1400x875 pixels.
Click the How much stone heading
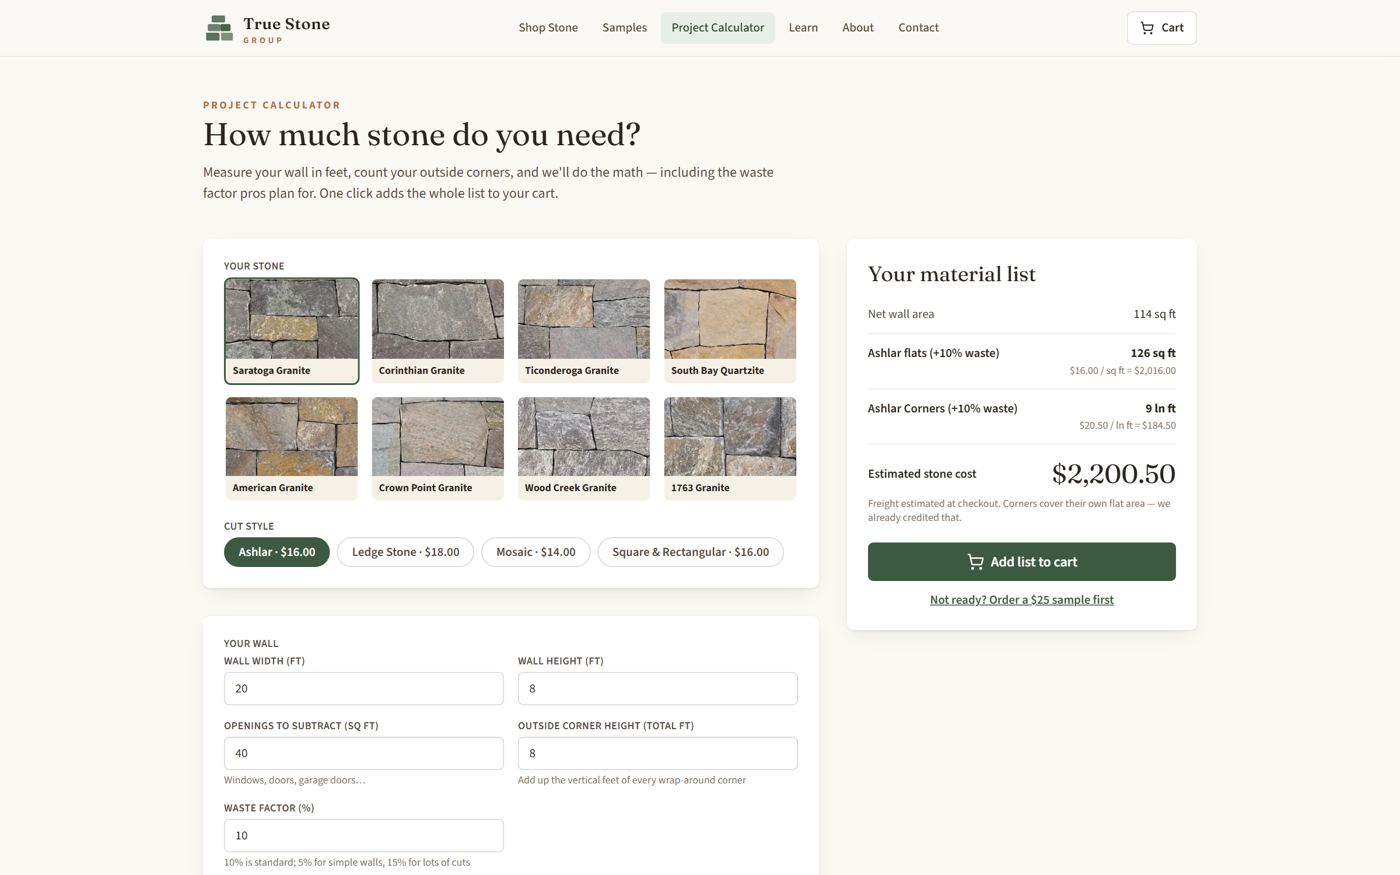point(422,135)
